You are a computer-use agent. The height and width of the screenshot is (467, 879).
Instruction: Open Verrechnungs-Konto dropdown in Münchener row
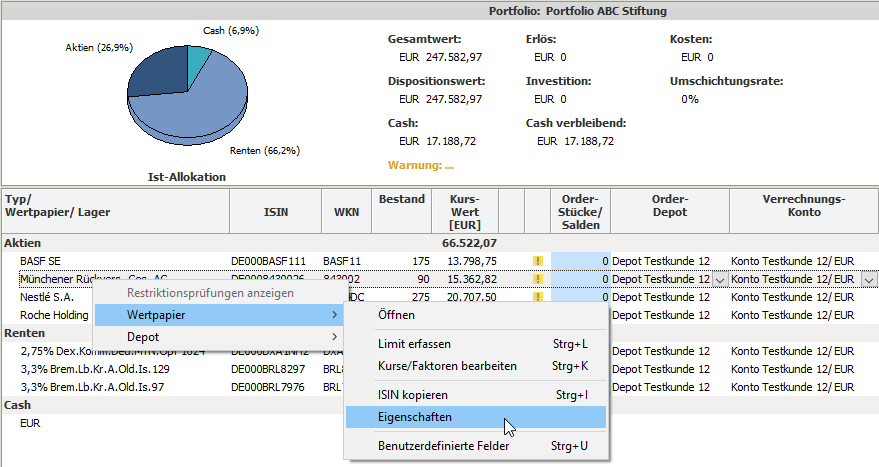pyautogui.click(x=868, y=279)
